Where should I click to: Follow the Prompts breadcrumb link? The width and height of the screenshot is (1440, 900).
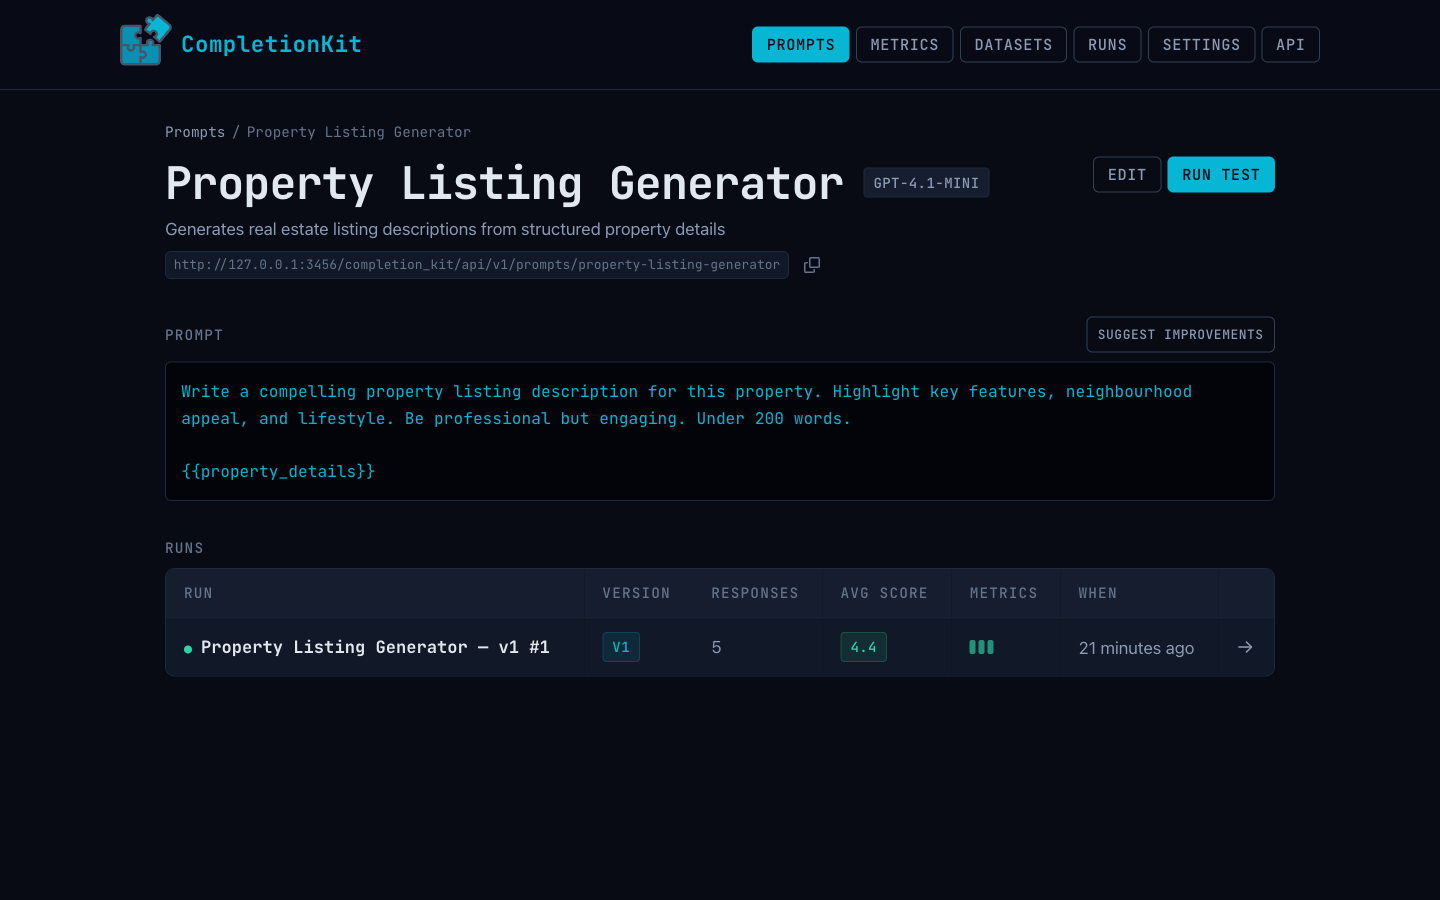195,132
